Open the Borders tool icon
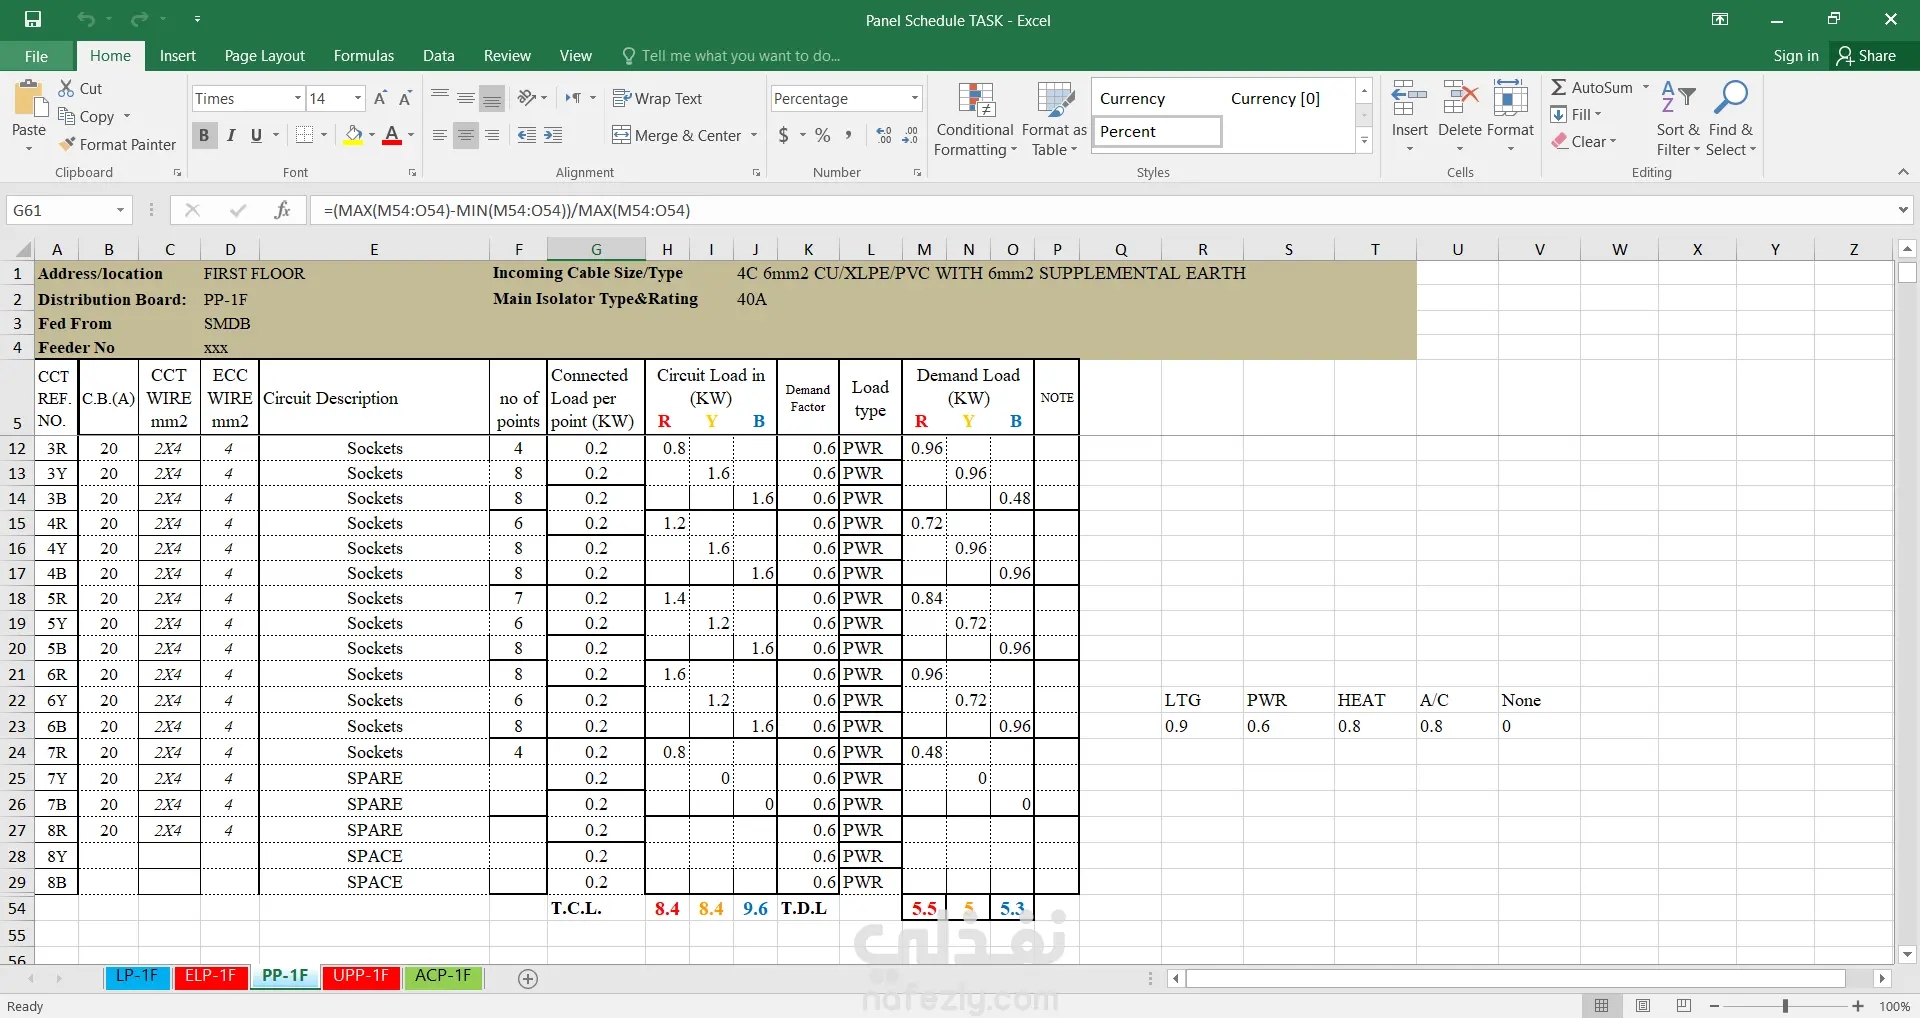This screenshot has height=1018, width=1920. (x=305, y=135)
